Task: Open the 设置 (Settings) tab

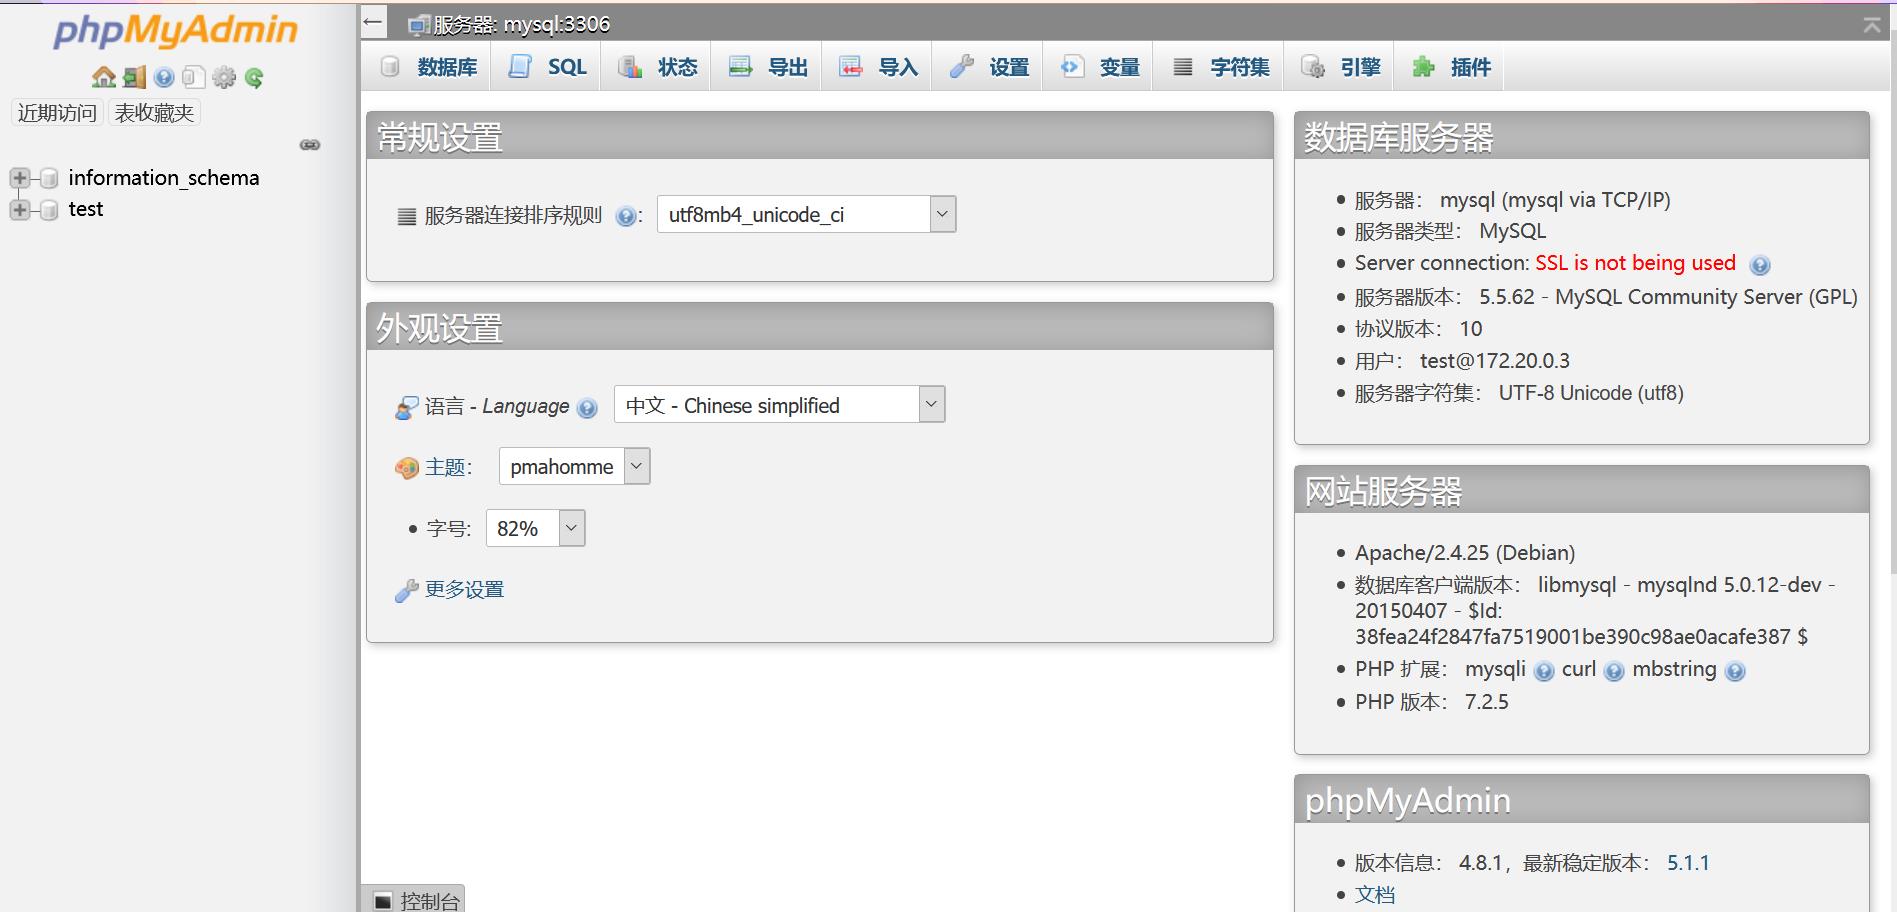Action: click(x=988, y=67)
